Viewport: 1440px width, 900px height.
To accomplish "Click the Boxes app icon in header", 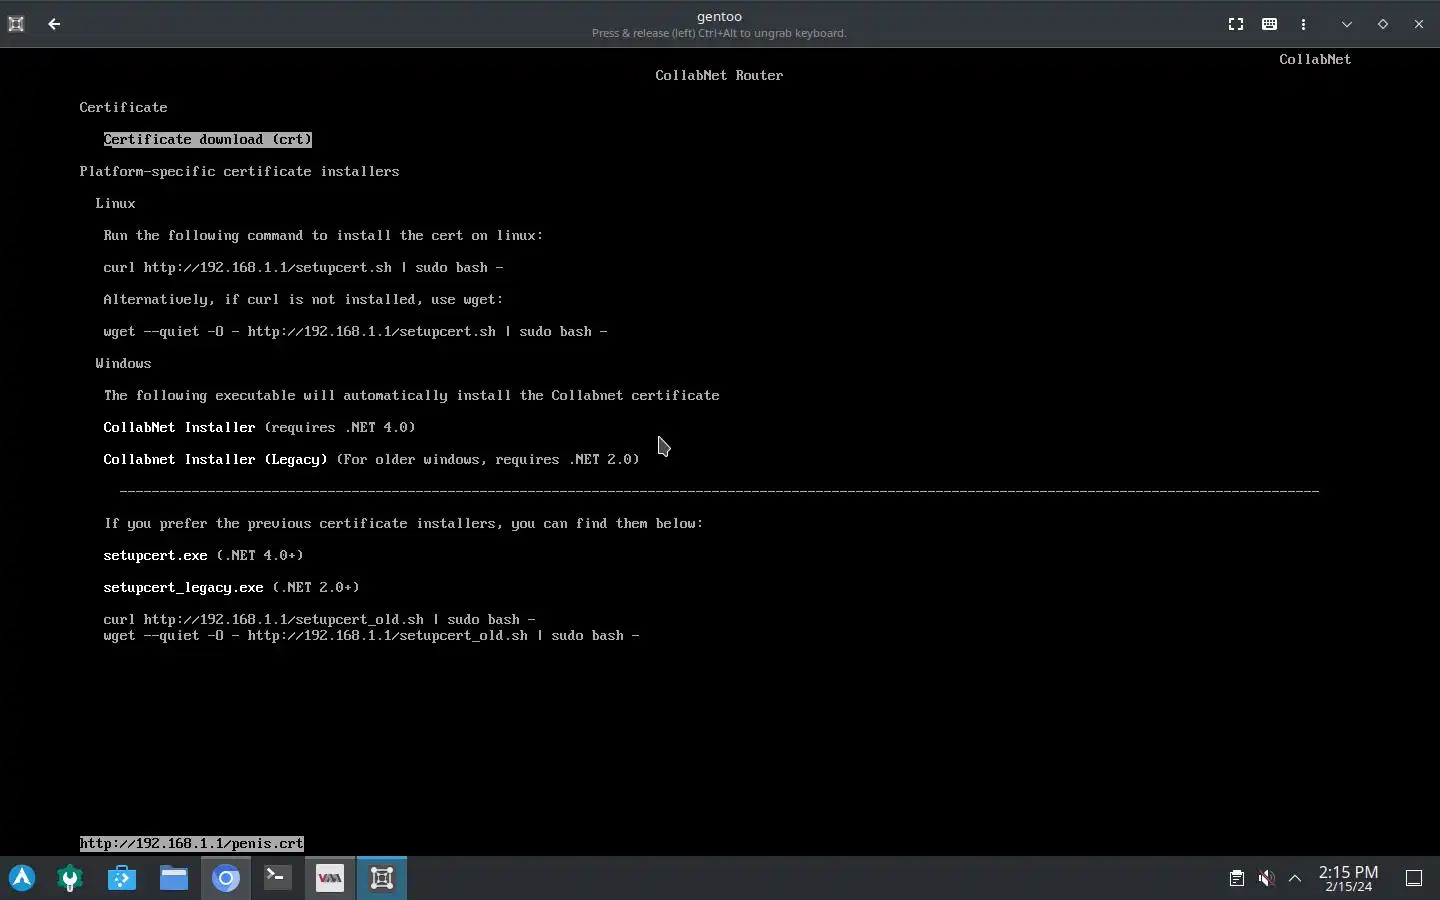I will [x=16, y=24].
